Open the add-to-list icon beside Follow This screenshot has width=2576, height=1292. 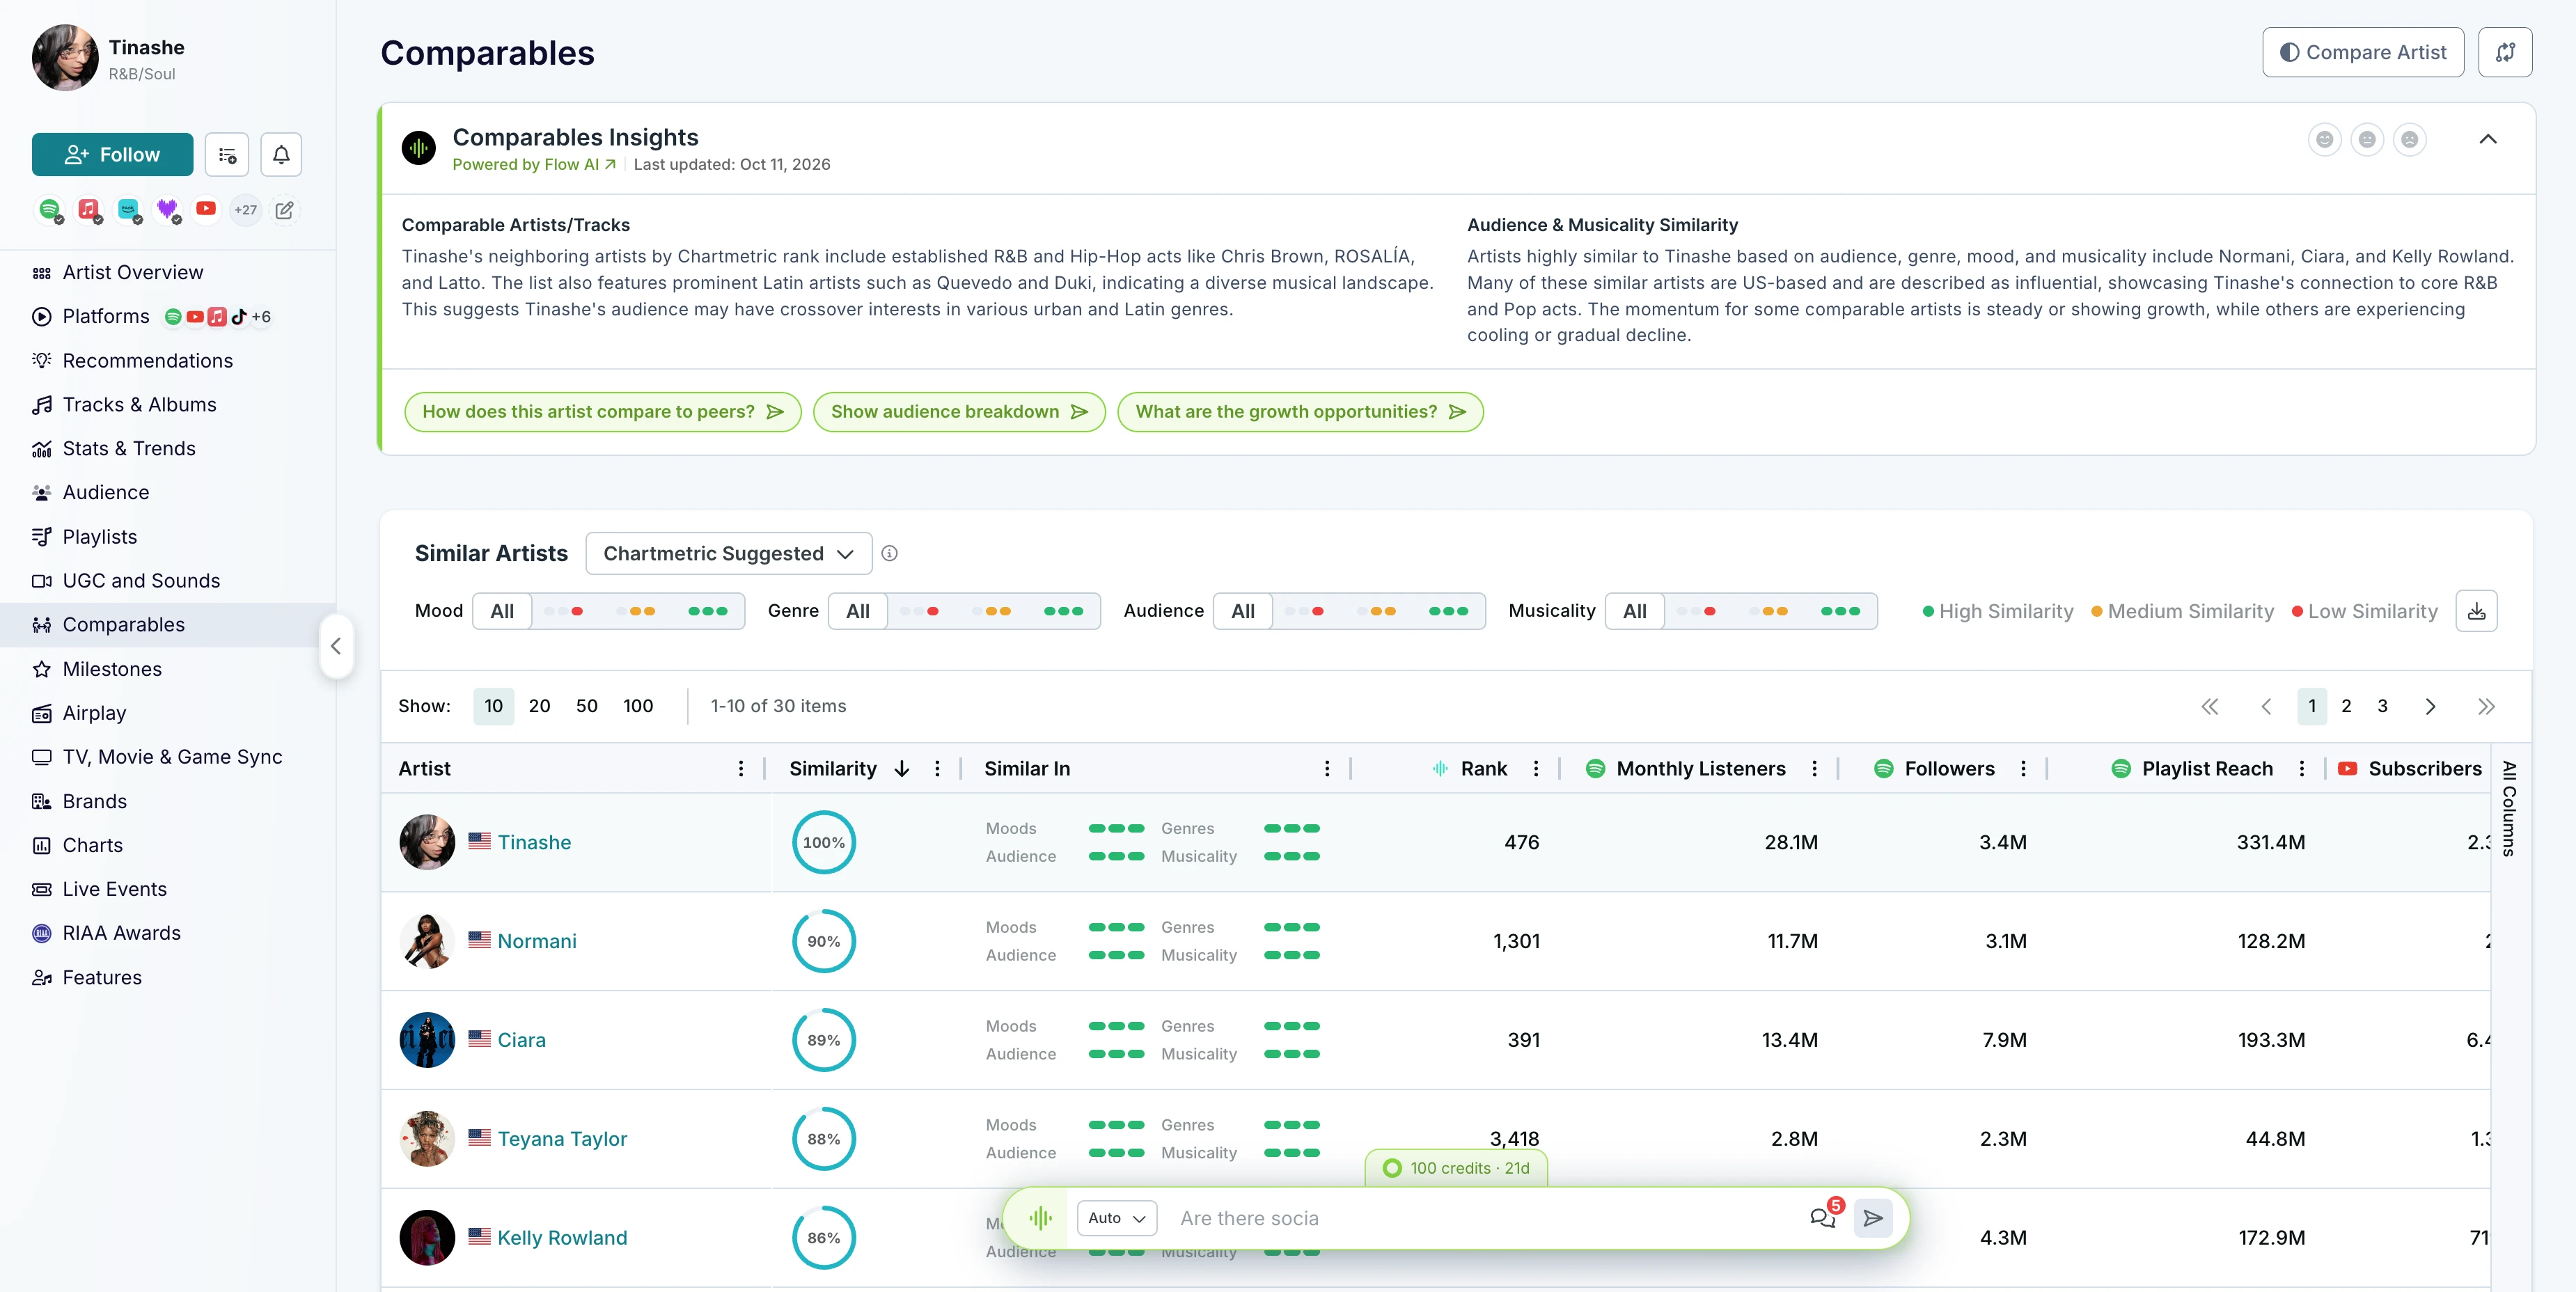coord(227,155)
